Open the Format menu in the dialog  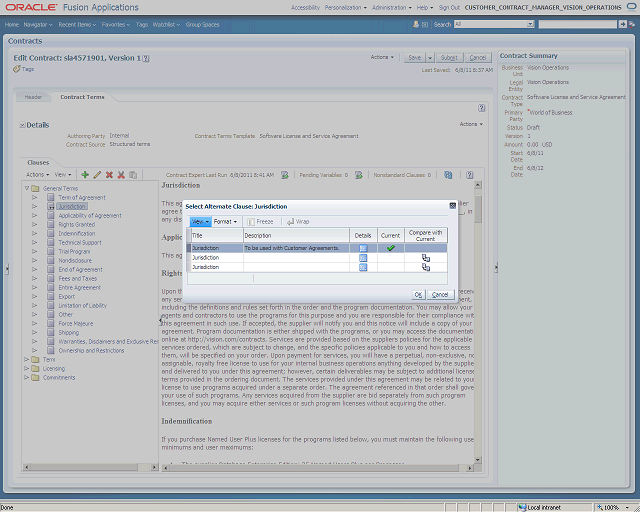point(225,222)
